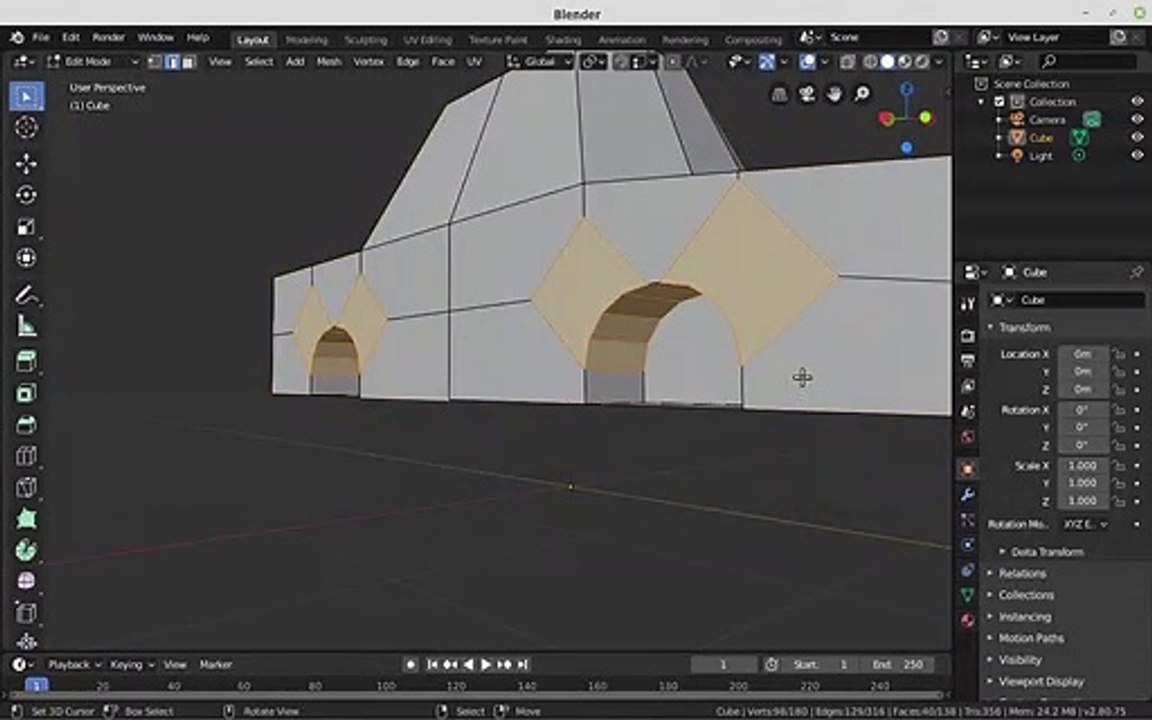Open the Modifiers wrench properties tab
Screen dimensions: 1152x720
click(x=968, y=494)
